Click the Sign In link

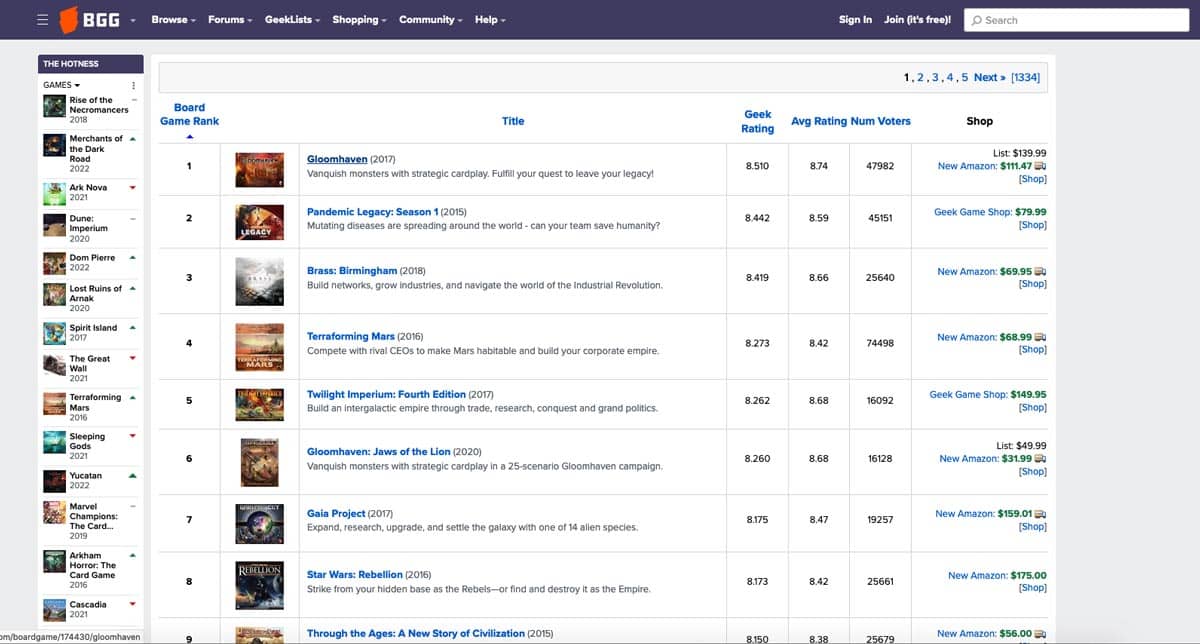click(x=855, y=20)
